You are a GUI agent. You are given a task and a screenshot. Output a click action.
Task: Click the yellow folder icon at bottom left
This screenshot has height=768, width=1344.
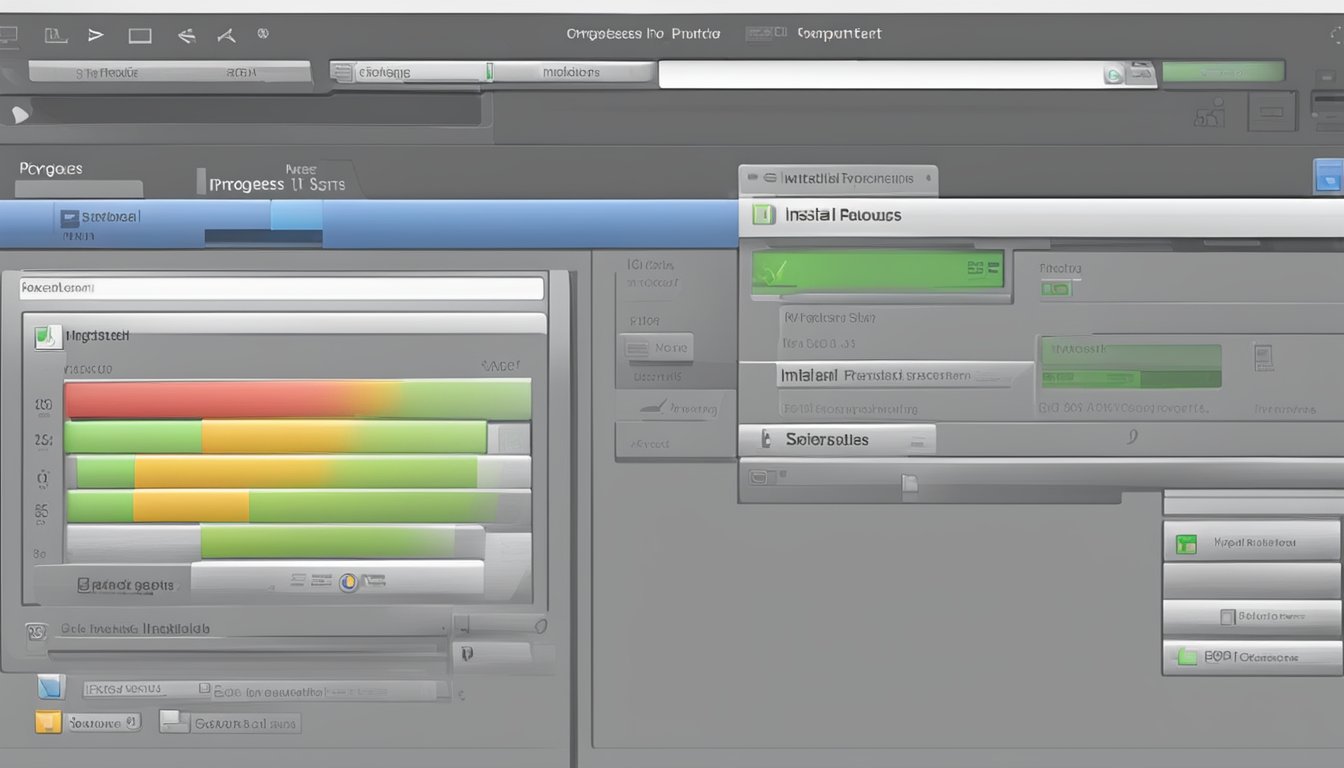[48, 722]
